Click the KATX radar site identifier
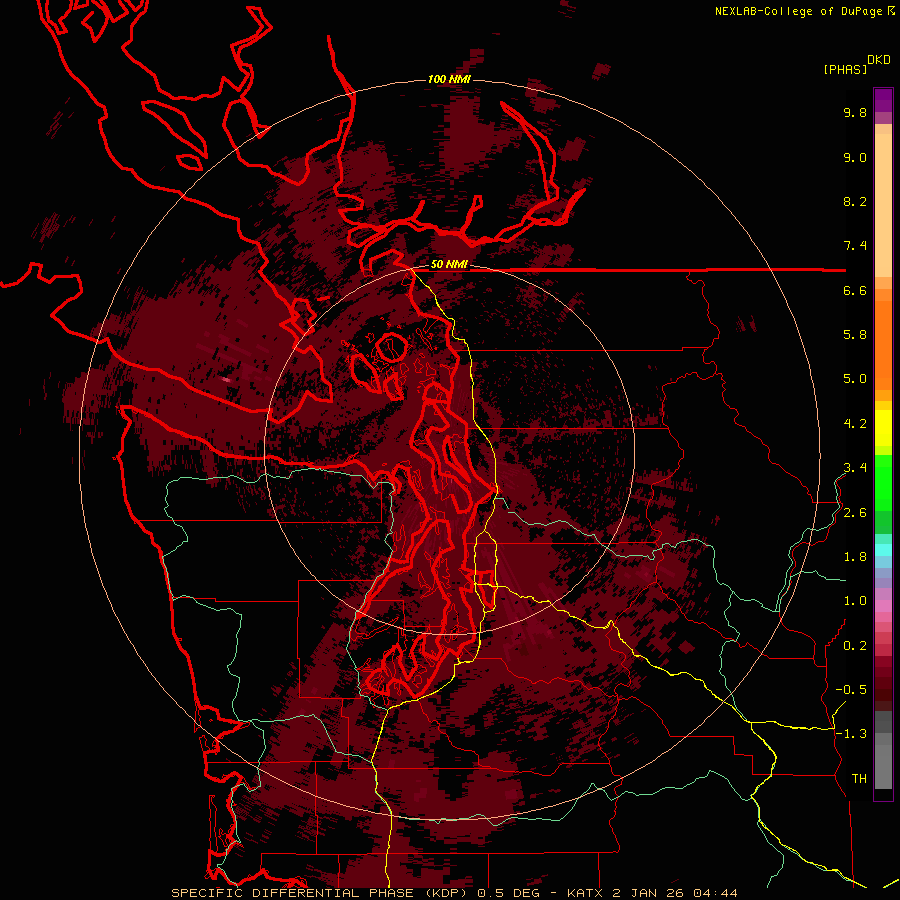The image size is (900, 900). [585, 893]
